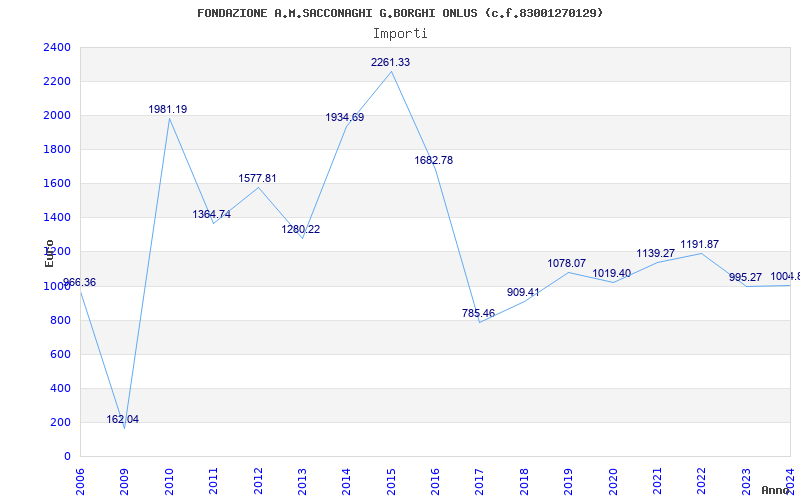Click the Anno x-axis title
The height and width of the screenshot is (500, 800).
(x=776, y=490)
